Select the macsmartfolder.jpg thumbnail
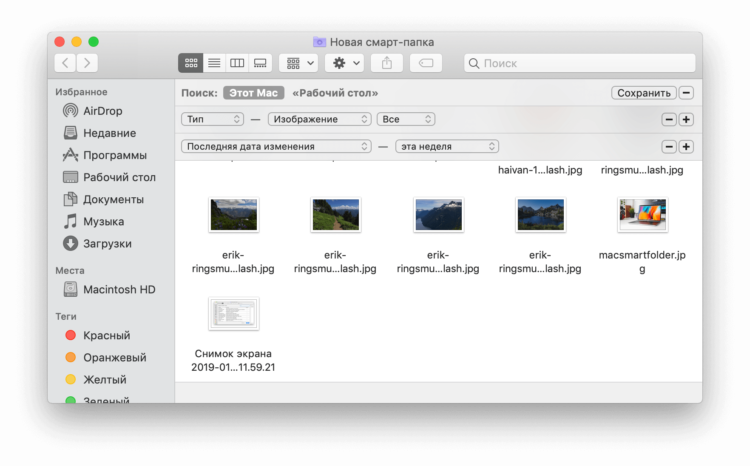This screenshot has width=750, height=466. (x=642, y=215)
